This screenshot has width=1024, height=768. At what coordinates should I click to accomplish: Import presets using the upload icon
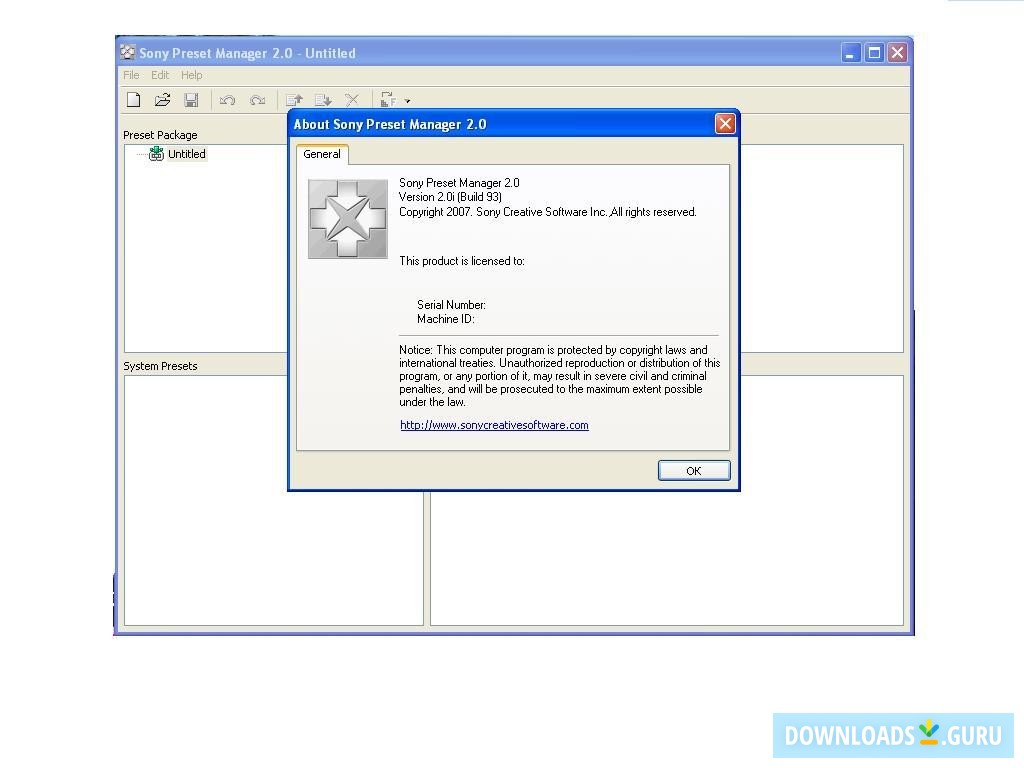point(292,99)
